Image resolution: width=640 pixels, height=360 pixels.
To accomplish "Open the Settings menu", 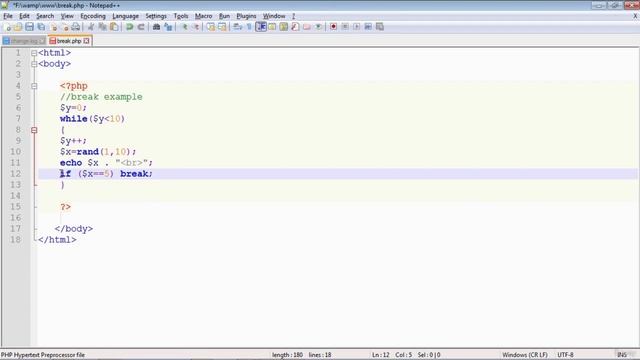I will pyautogui.click(x=156, y=16).
